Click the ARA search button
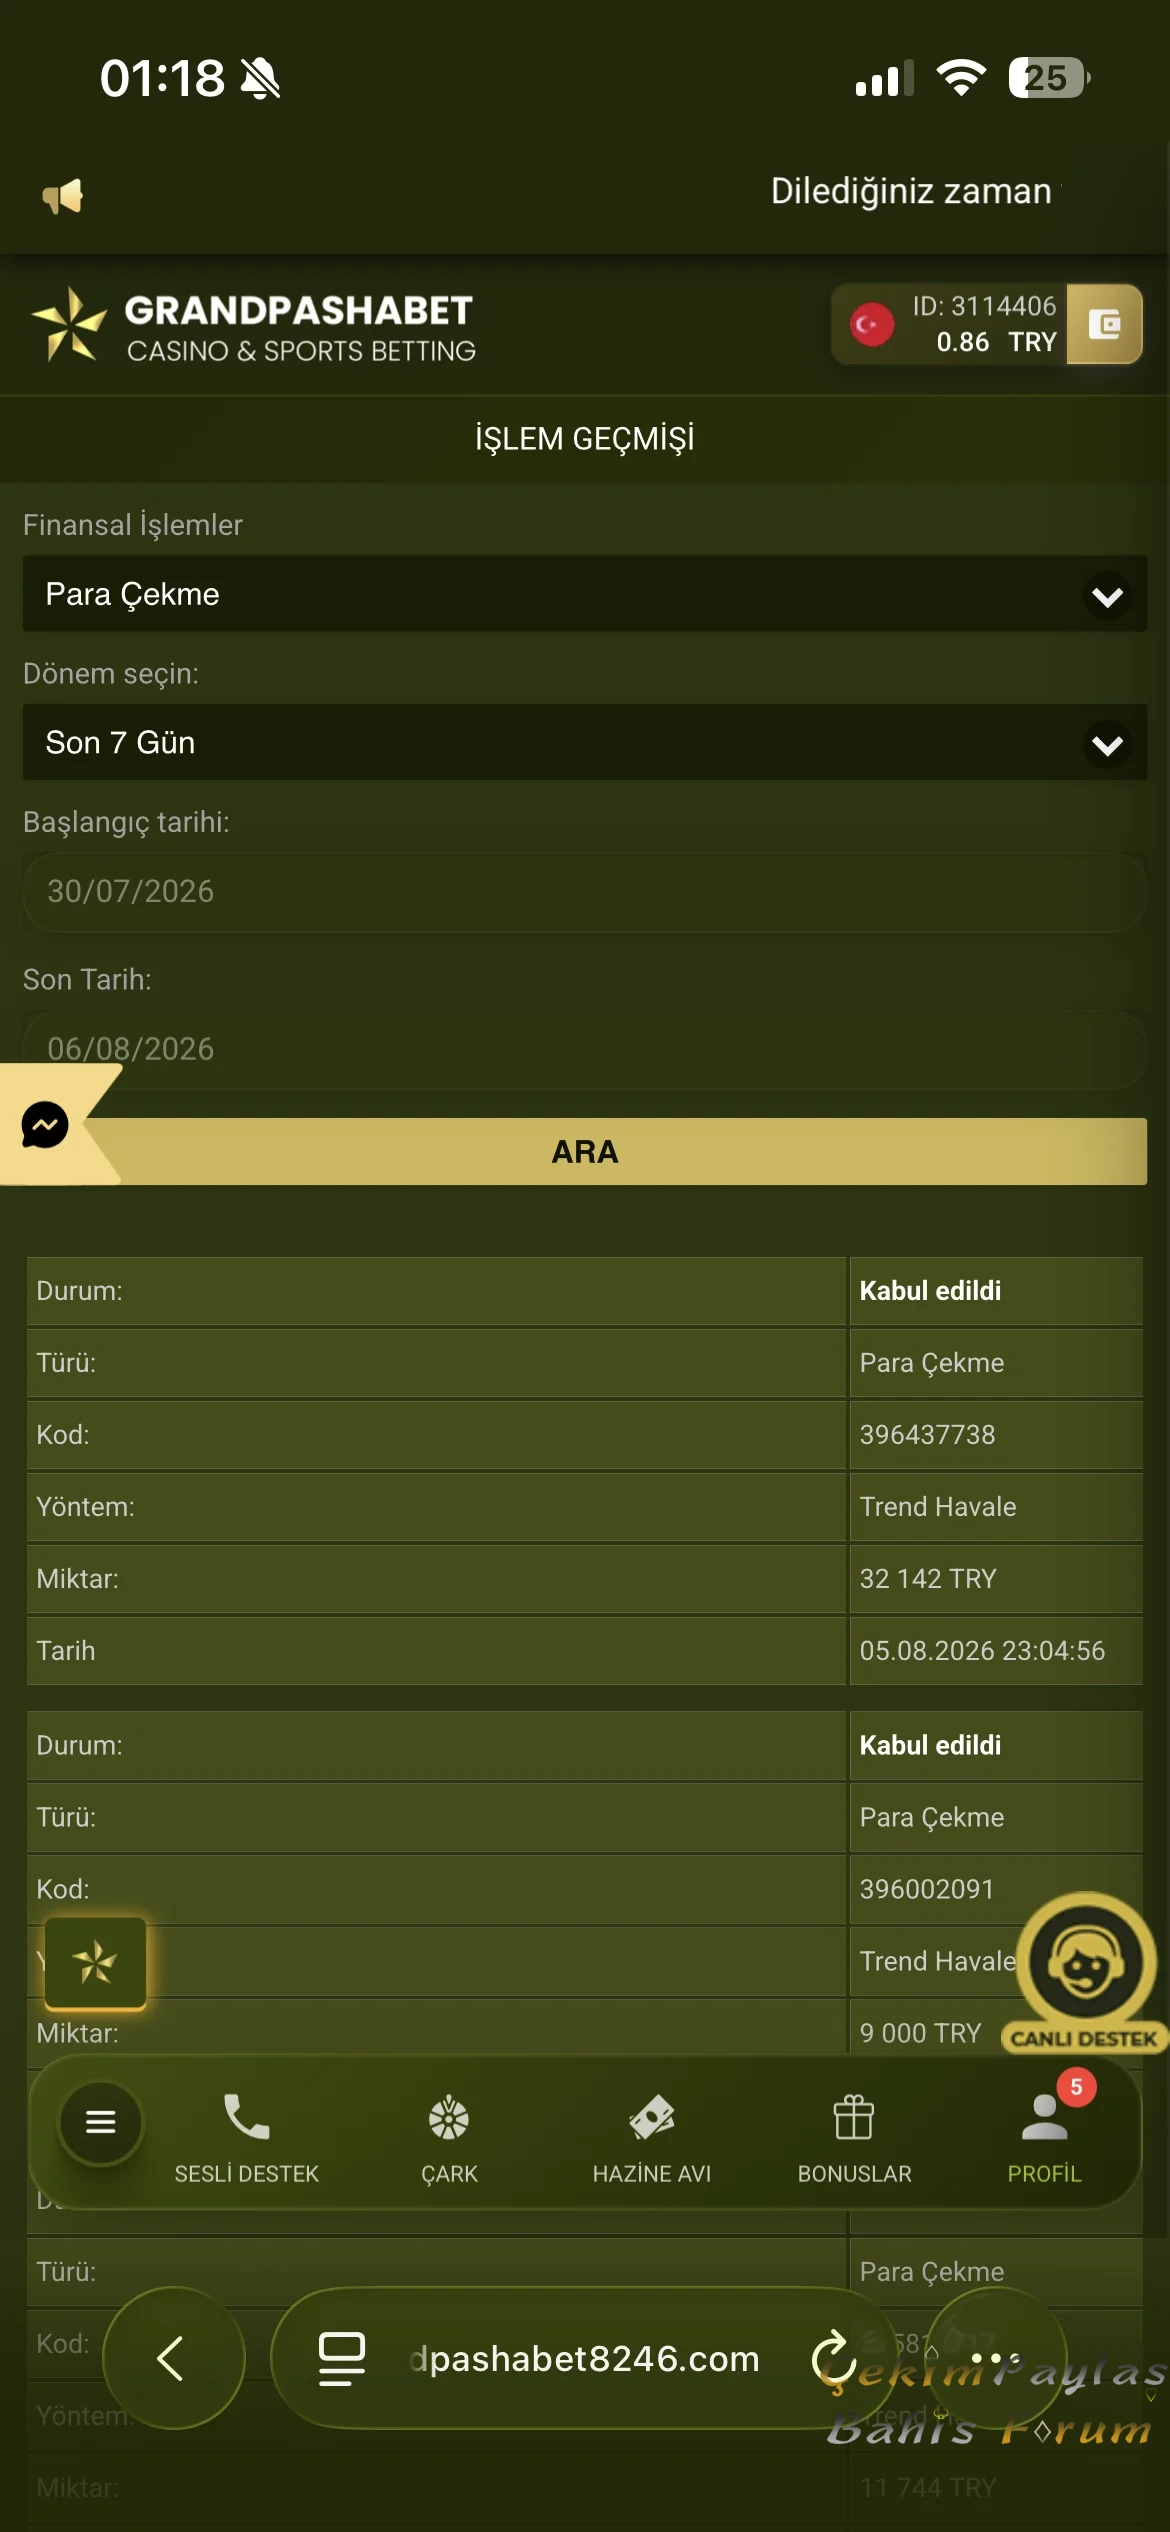The height and width of the screenshot is (2532, 1170). [585, 1151]
